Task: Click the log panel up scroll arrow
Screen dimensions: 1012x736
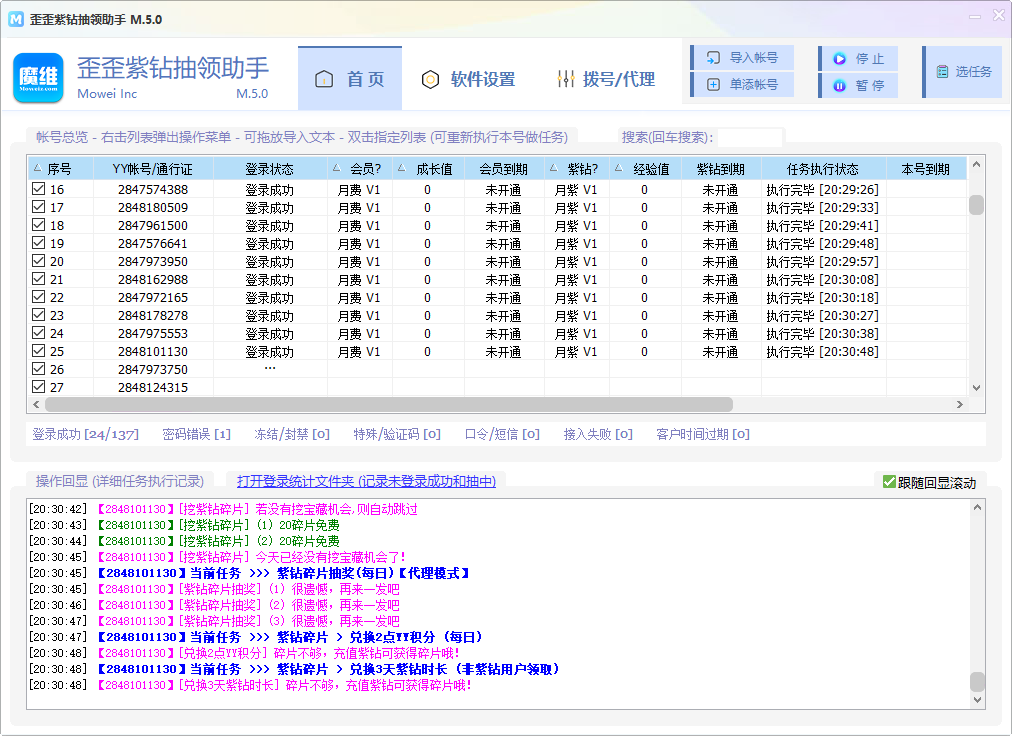Action: [x=977, y=507]
